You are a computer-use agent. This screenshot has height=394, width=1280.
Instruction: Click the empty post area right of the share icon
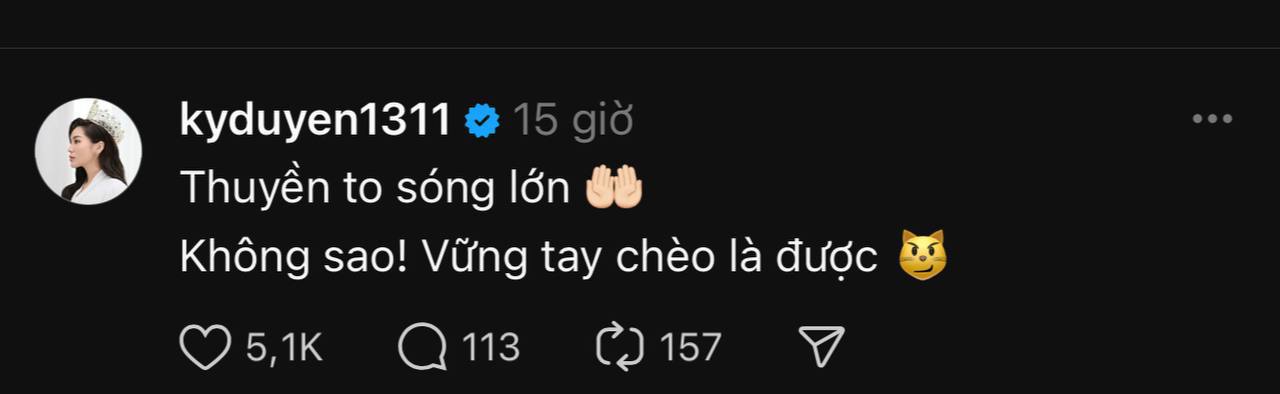[1050, 347]
